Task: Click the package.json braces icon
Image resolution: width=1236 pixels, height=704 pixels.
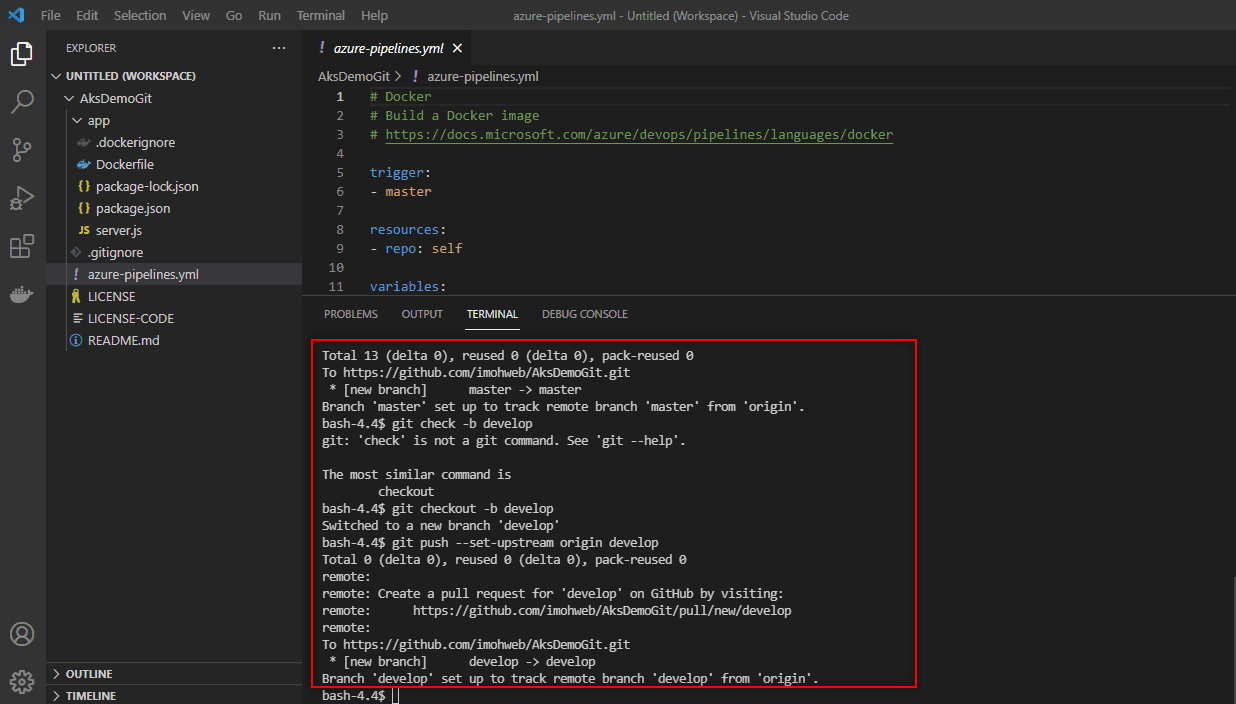Action: tap(84, 209)
